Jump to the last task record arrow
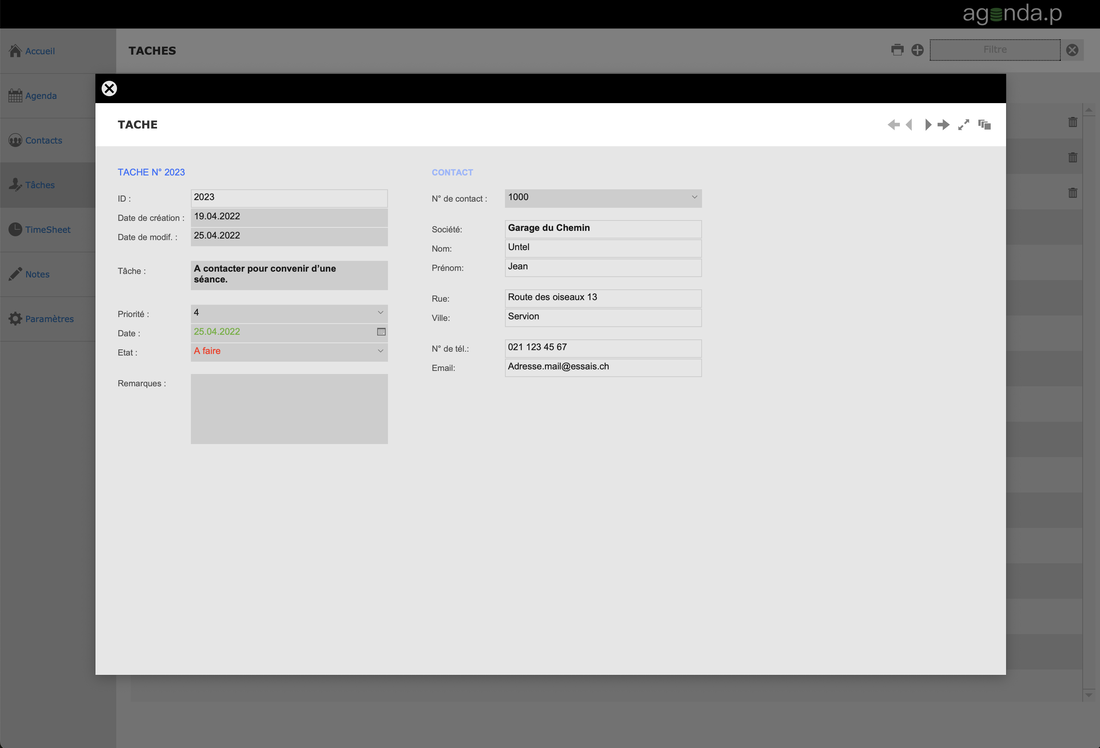The height and width of the screenshot is (748, 1100). coord(944,125)
